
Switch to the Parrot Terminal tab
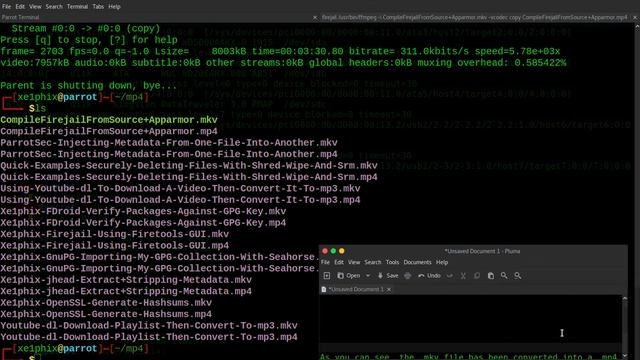click(157, 18)
